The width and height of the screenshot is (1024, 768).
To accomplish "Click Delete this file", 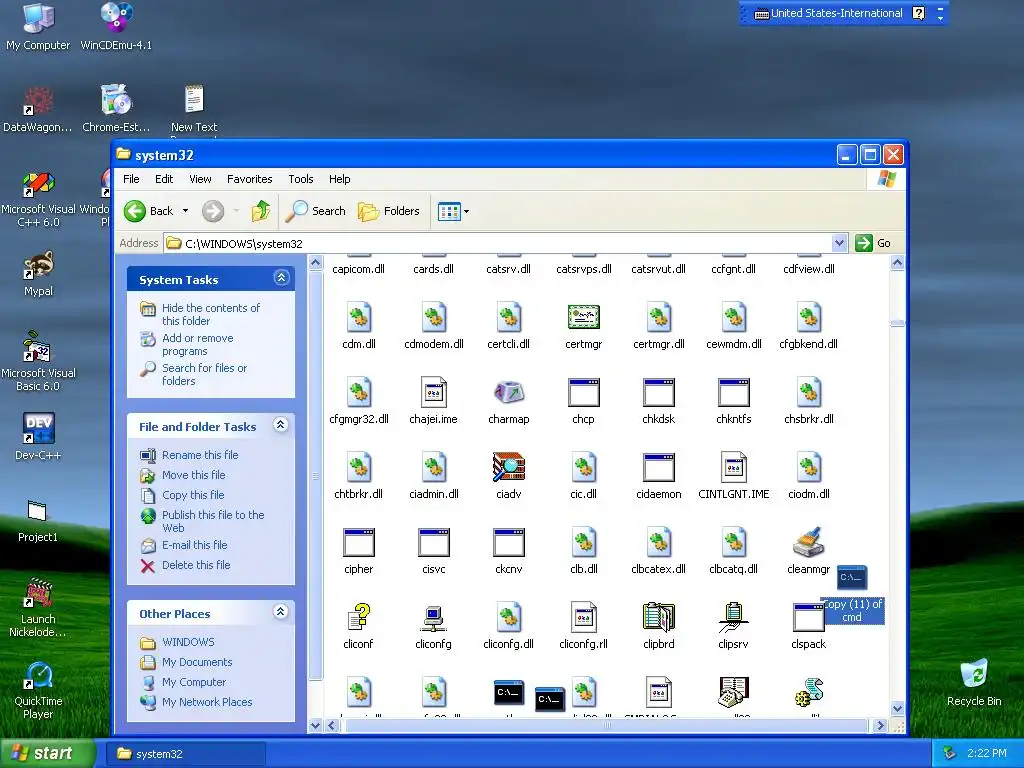I will [196, 565].
